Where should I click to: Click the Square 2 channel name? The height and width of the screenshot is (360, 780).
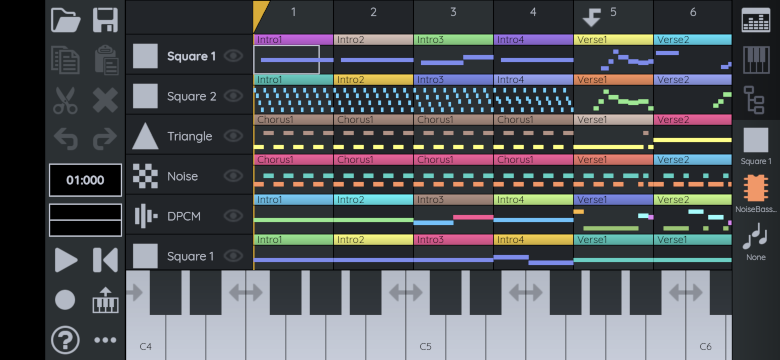tap(192, 96)
